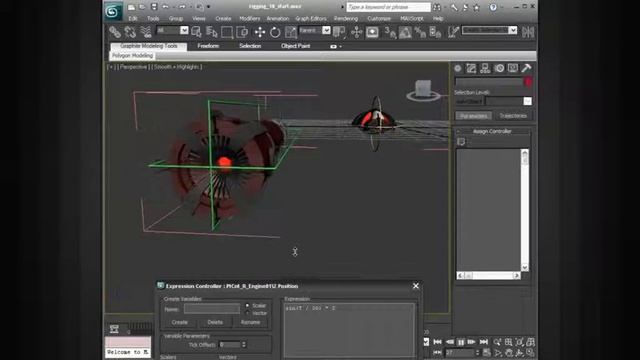
Task: Activate Bind to Space Warp tool
Action: click(x=145, y=32)
